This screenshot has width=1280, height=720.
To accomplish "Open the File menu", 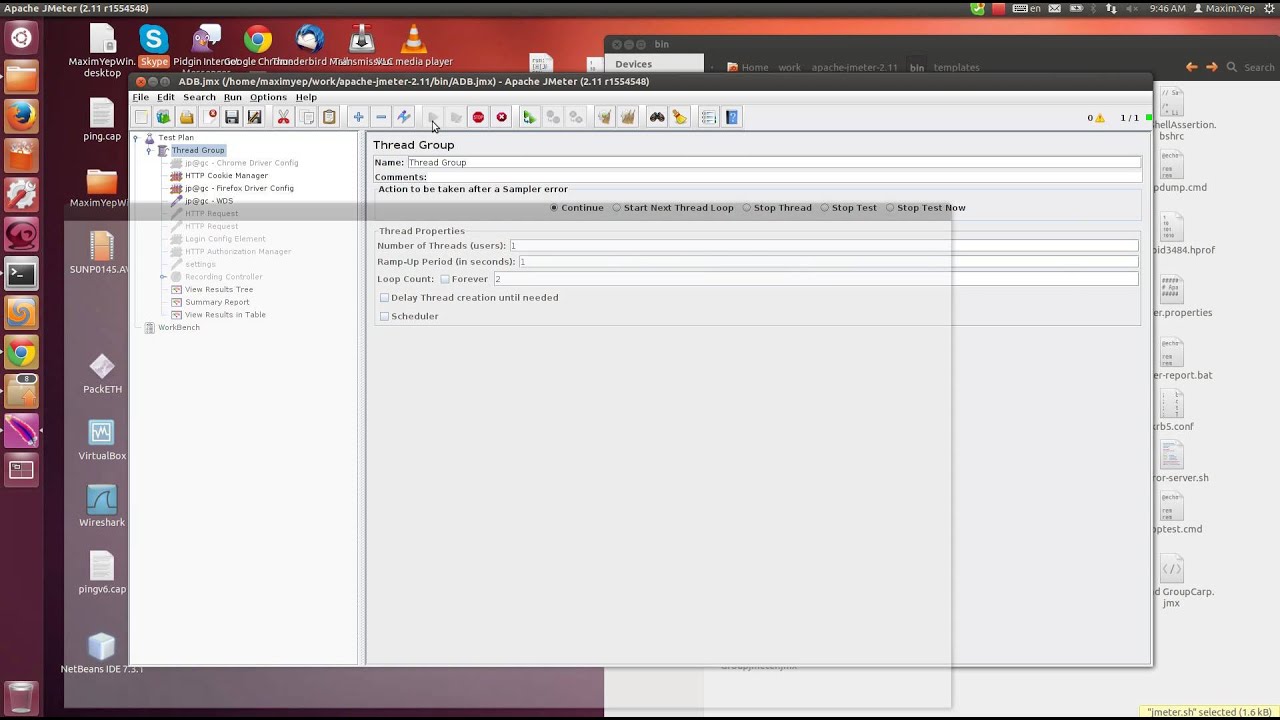I will coord(141,97).
